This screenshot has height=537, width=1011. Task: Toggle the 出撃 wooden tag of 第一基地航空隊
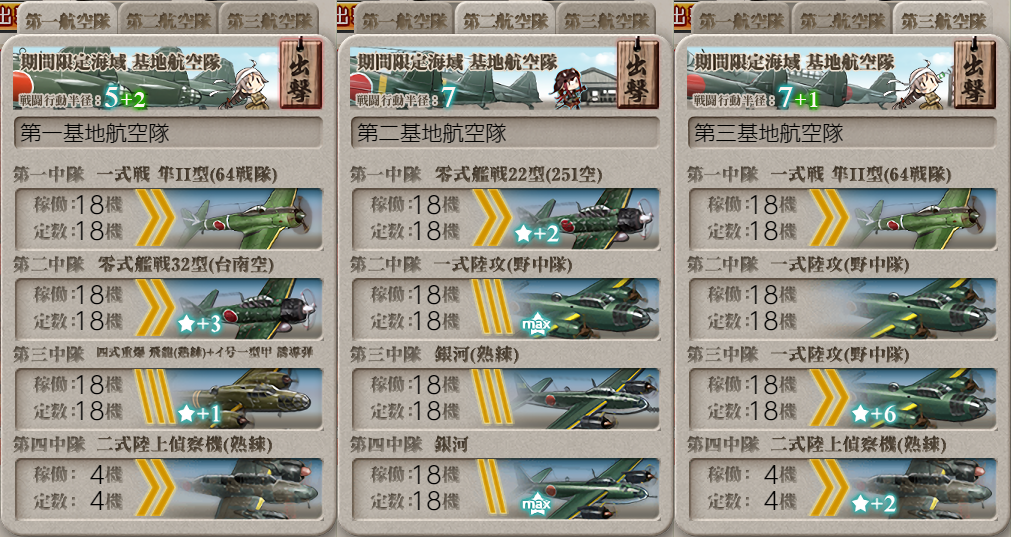coord(300,74)
